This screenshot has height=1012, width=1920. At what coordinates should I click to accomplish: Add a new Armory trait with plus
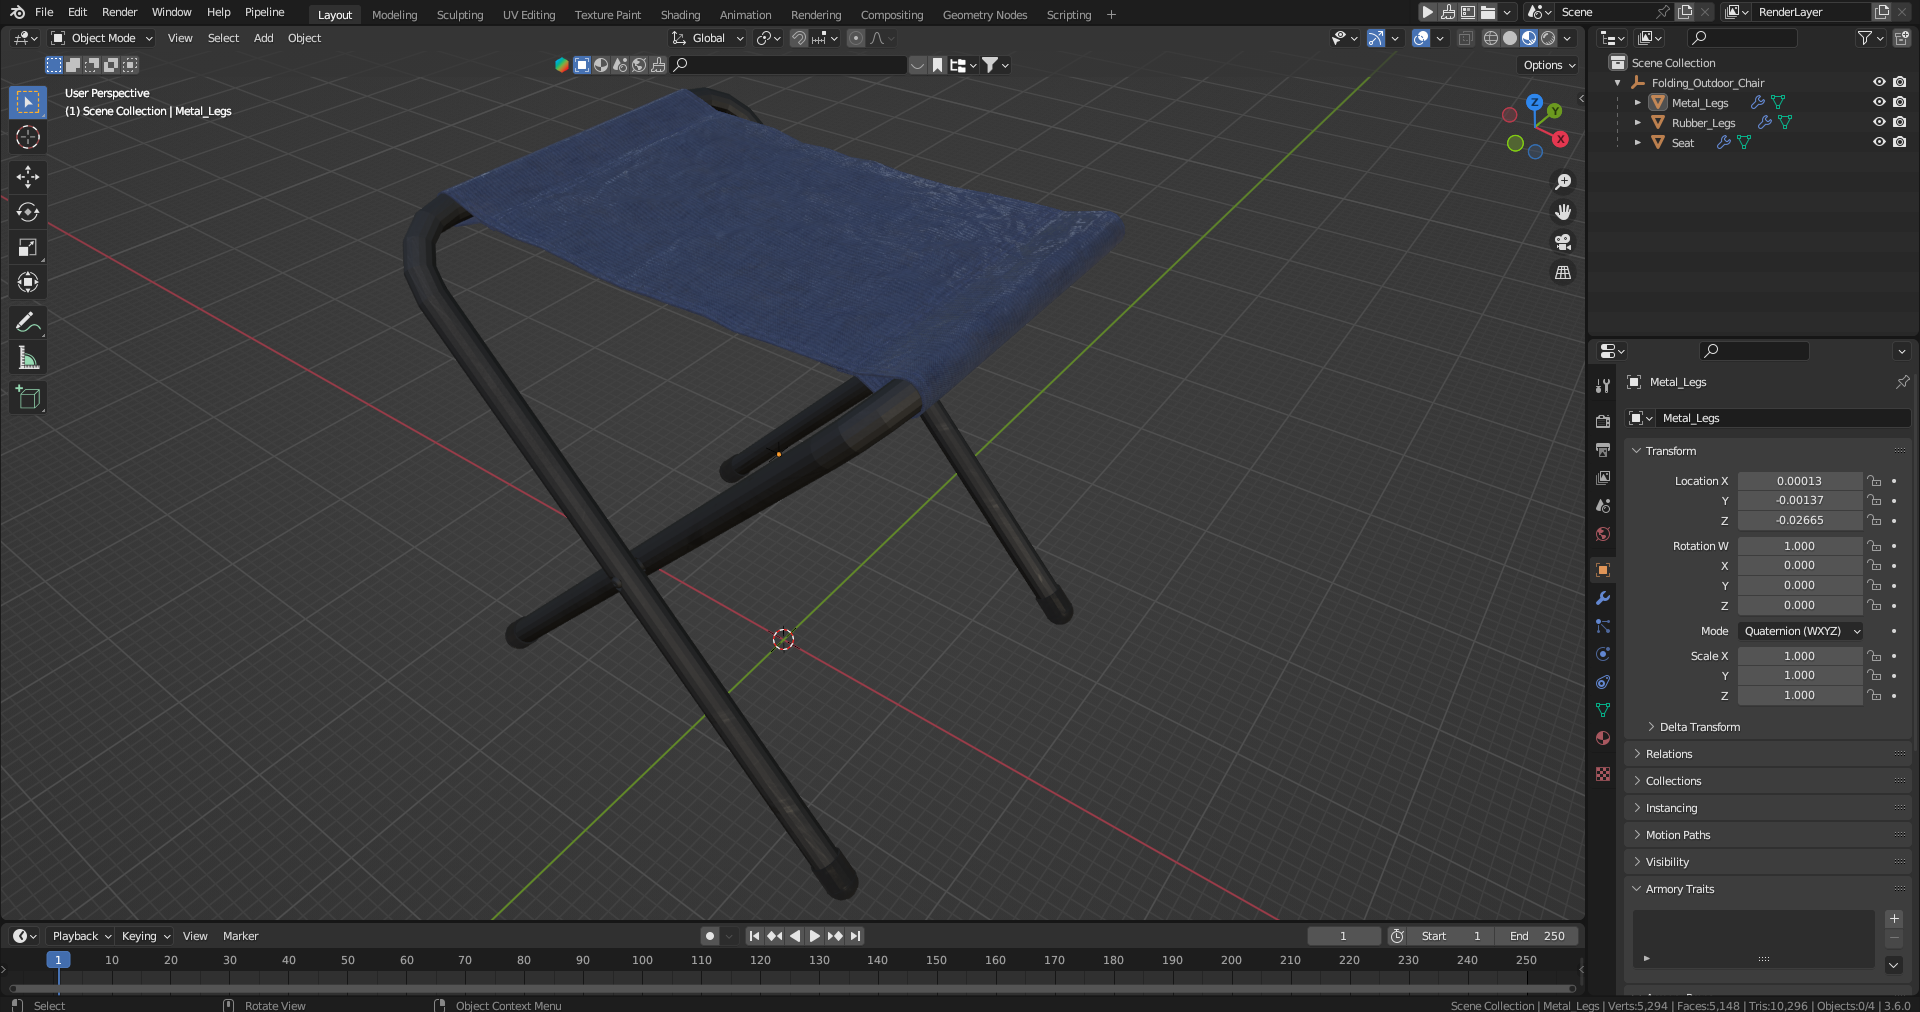click(x=1894, y=919)
